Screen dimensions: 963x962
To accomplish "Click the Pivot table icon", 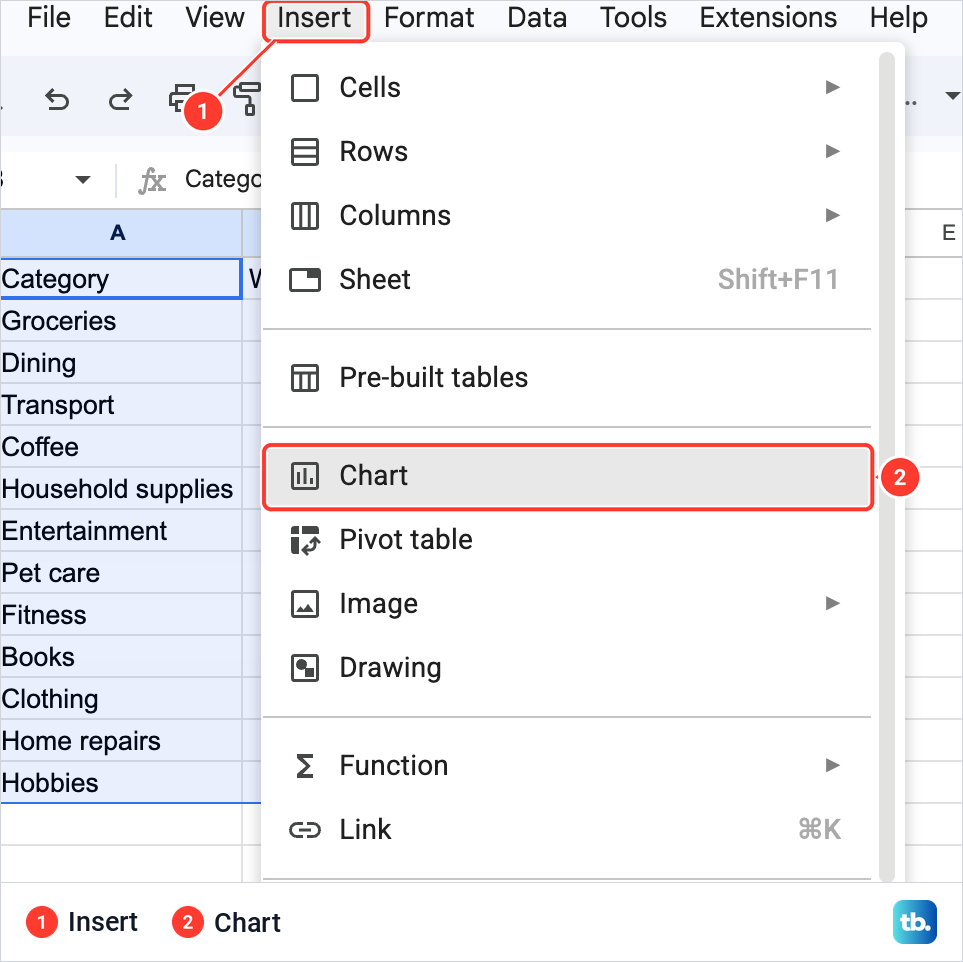I will coord(305,540).
